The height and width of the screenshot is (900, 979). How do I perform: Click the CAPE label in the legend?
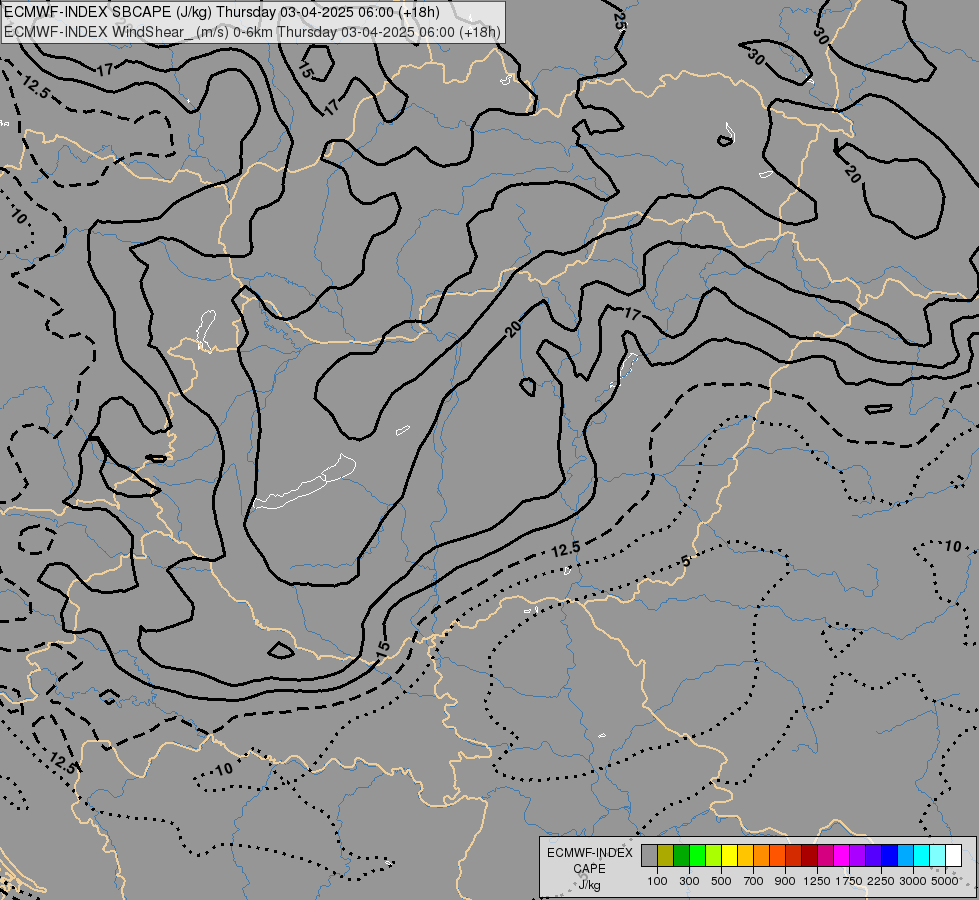point(589,869)
